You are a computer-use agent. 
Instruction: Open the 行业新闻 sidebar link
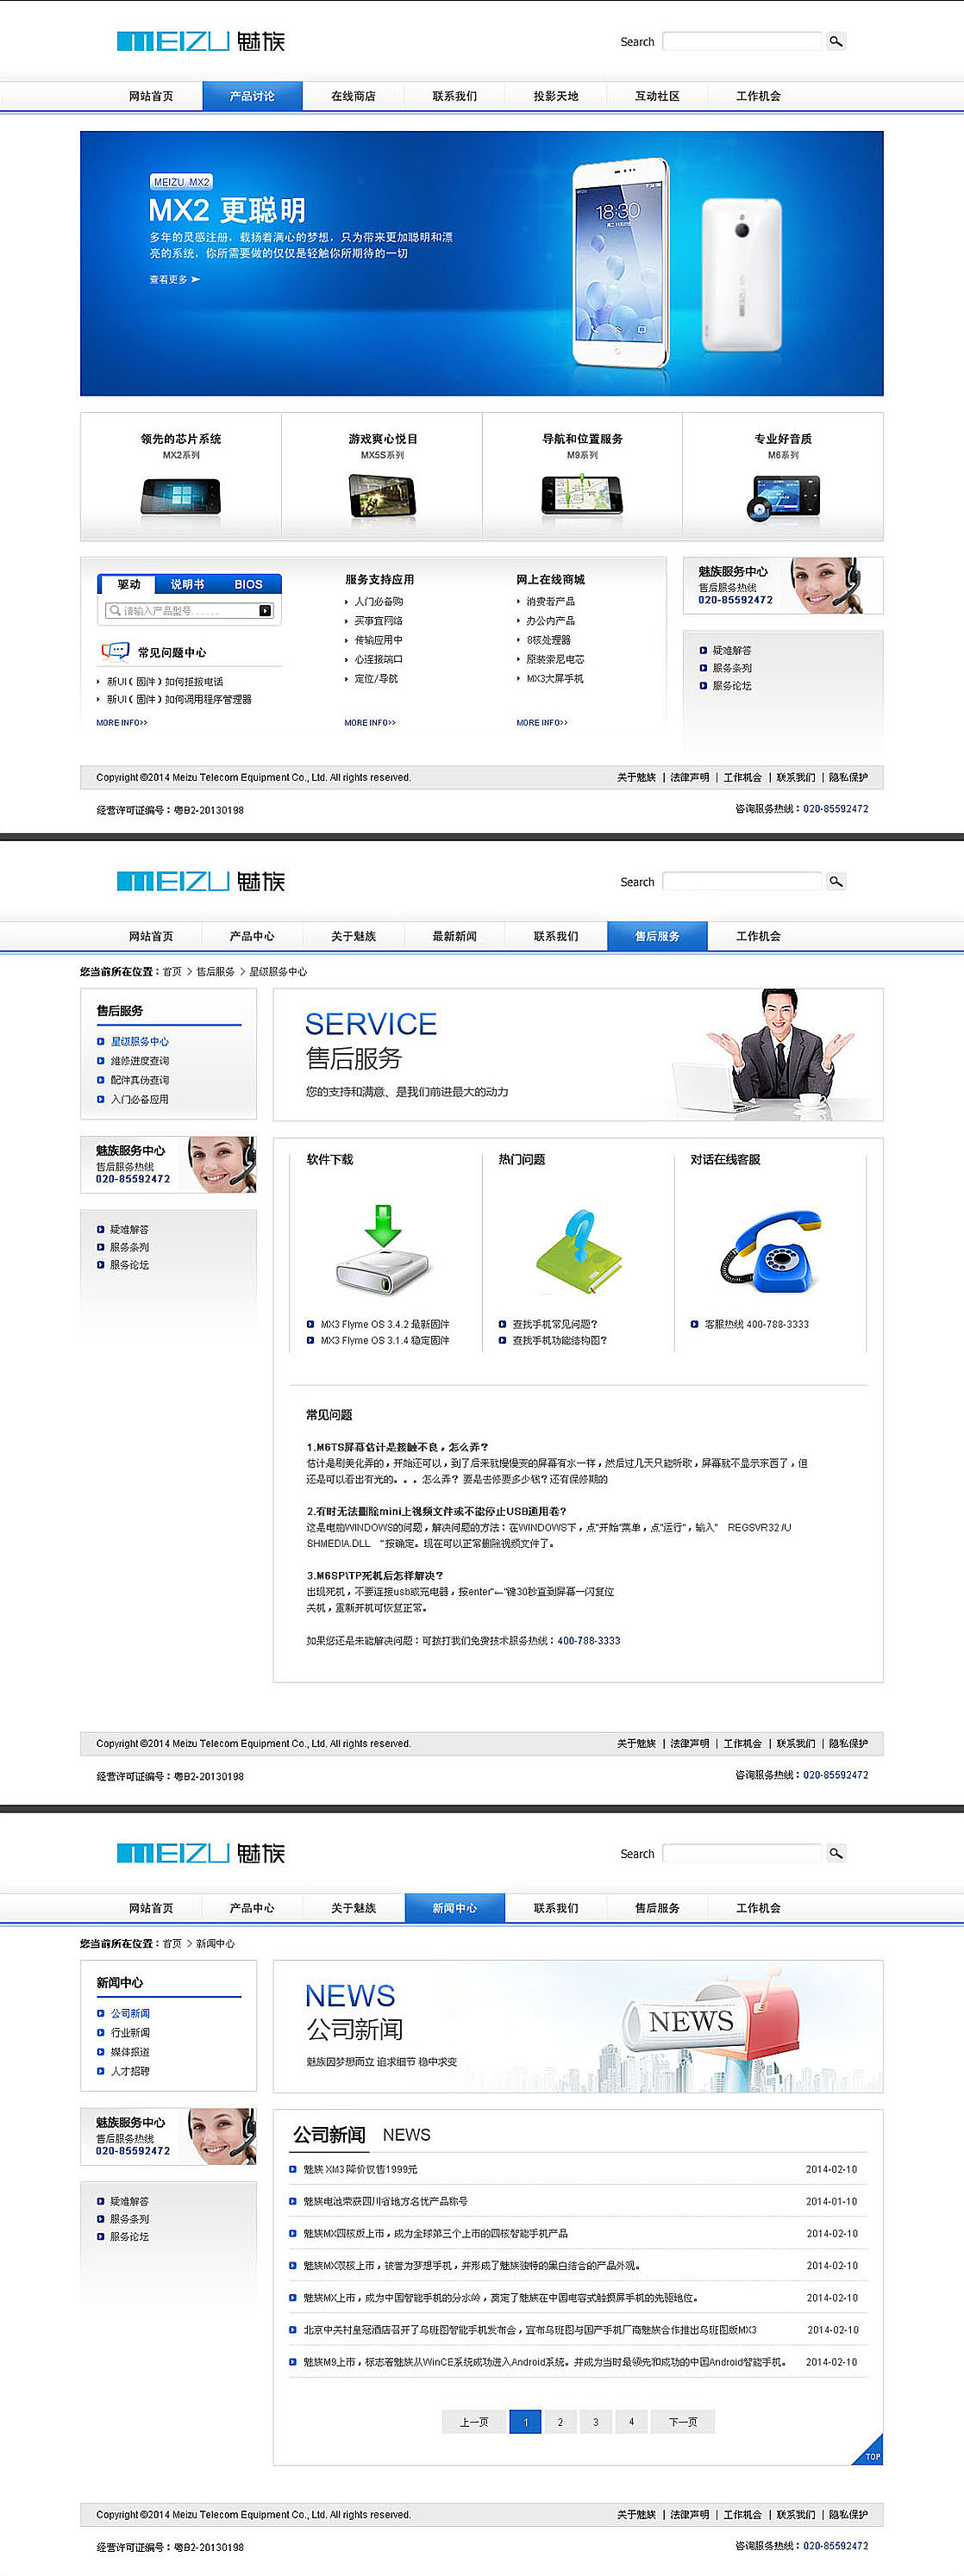click(x=130, y=2033)
